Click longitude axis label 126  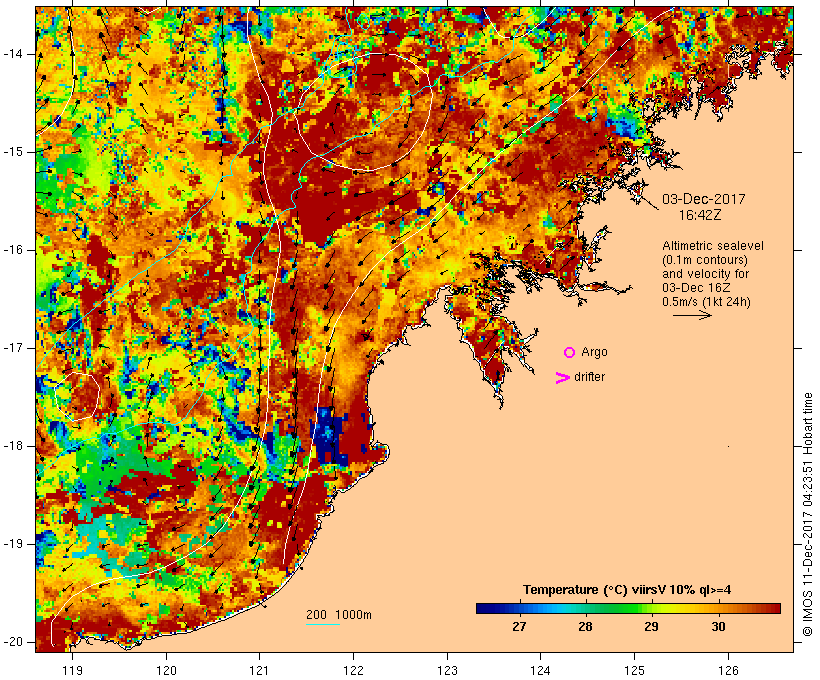[728, 671]
